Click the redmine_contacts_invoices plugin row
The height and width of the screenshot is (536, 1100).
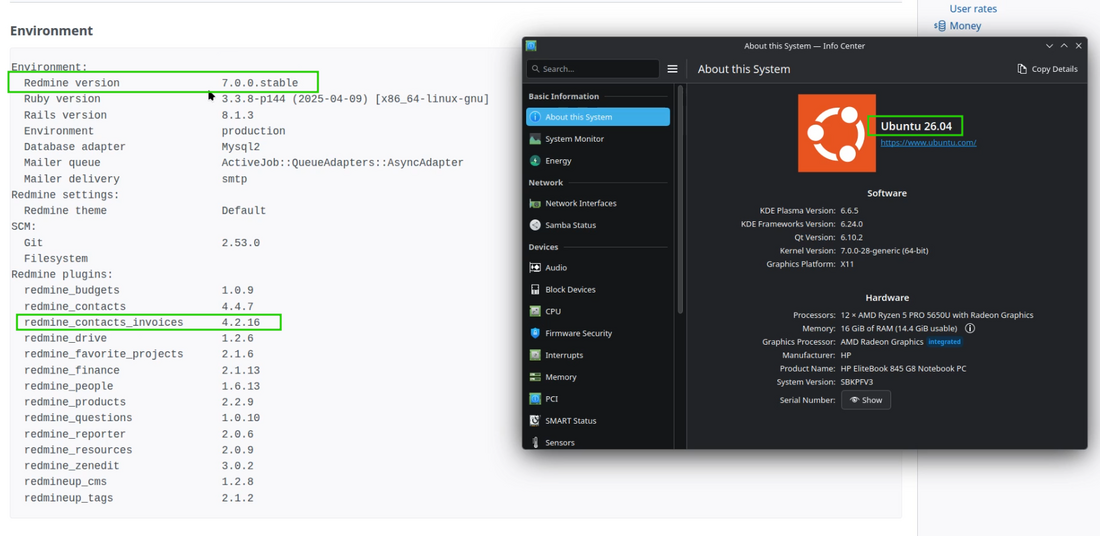click(148, 322)
